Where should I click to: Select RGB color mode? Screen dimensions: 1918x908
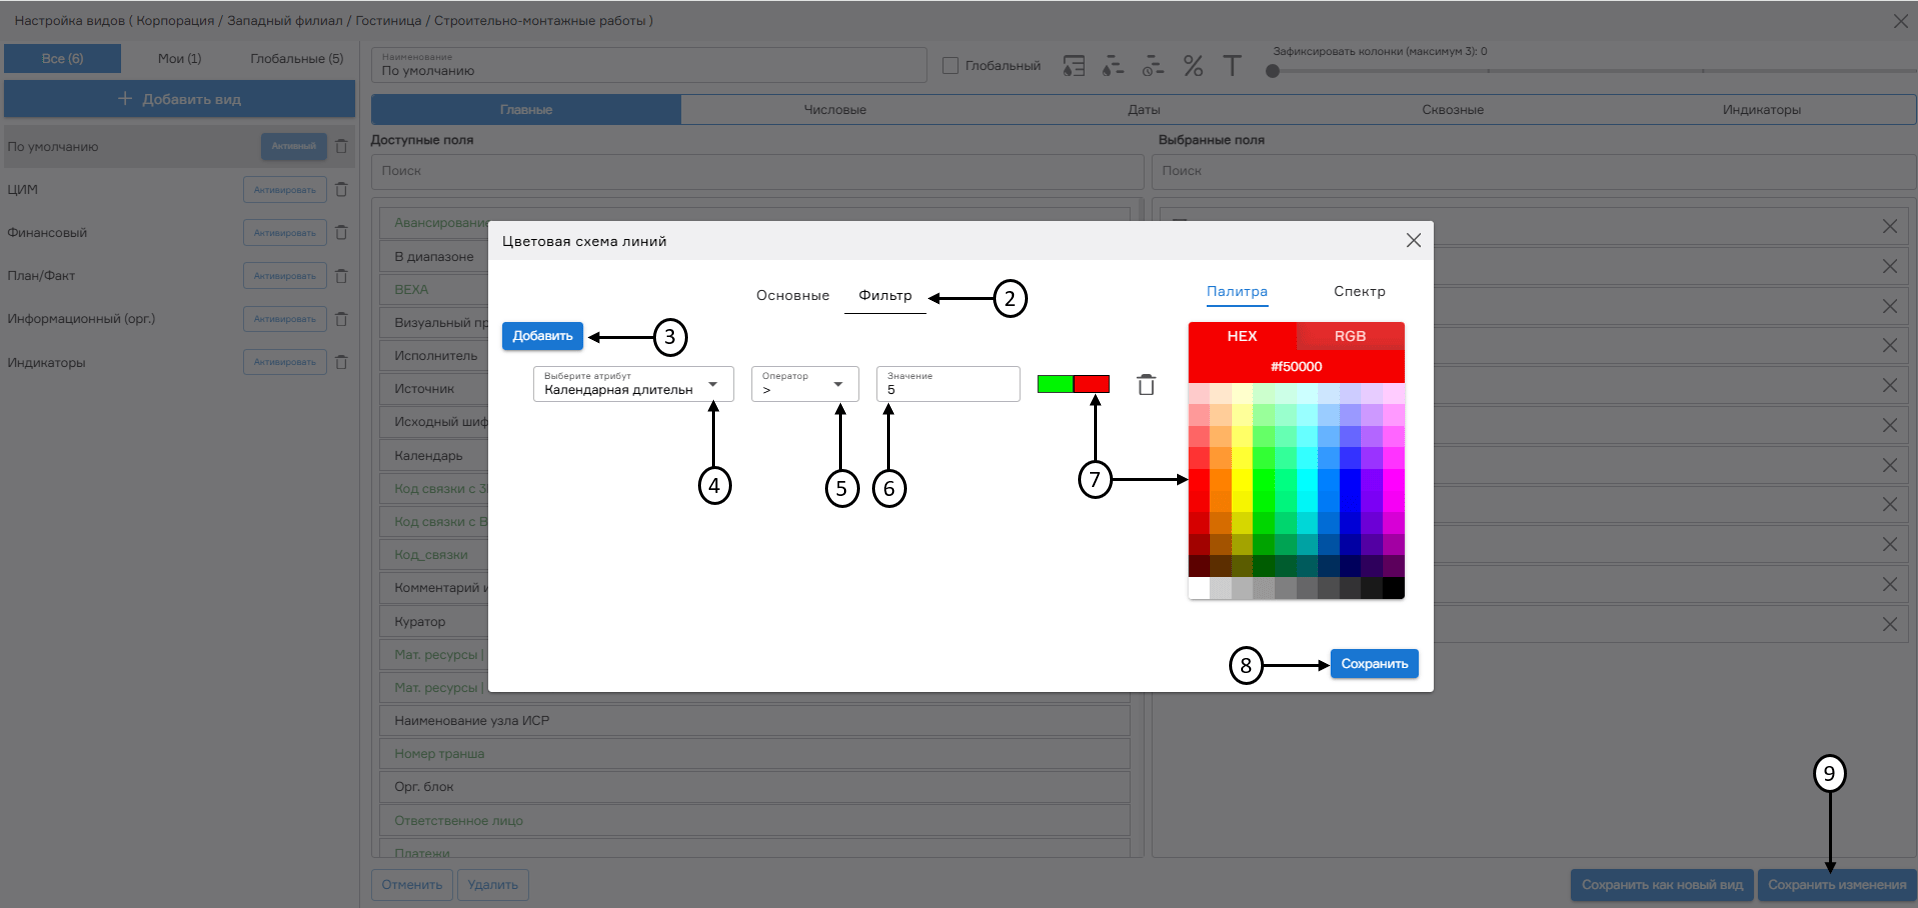point(1349,336)
